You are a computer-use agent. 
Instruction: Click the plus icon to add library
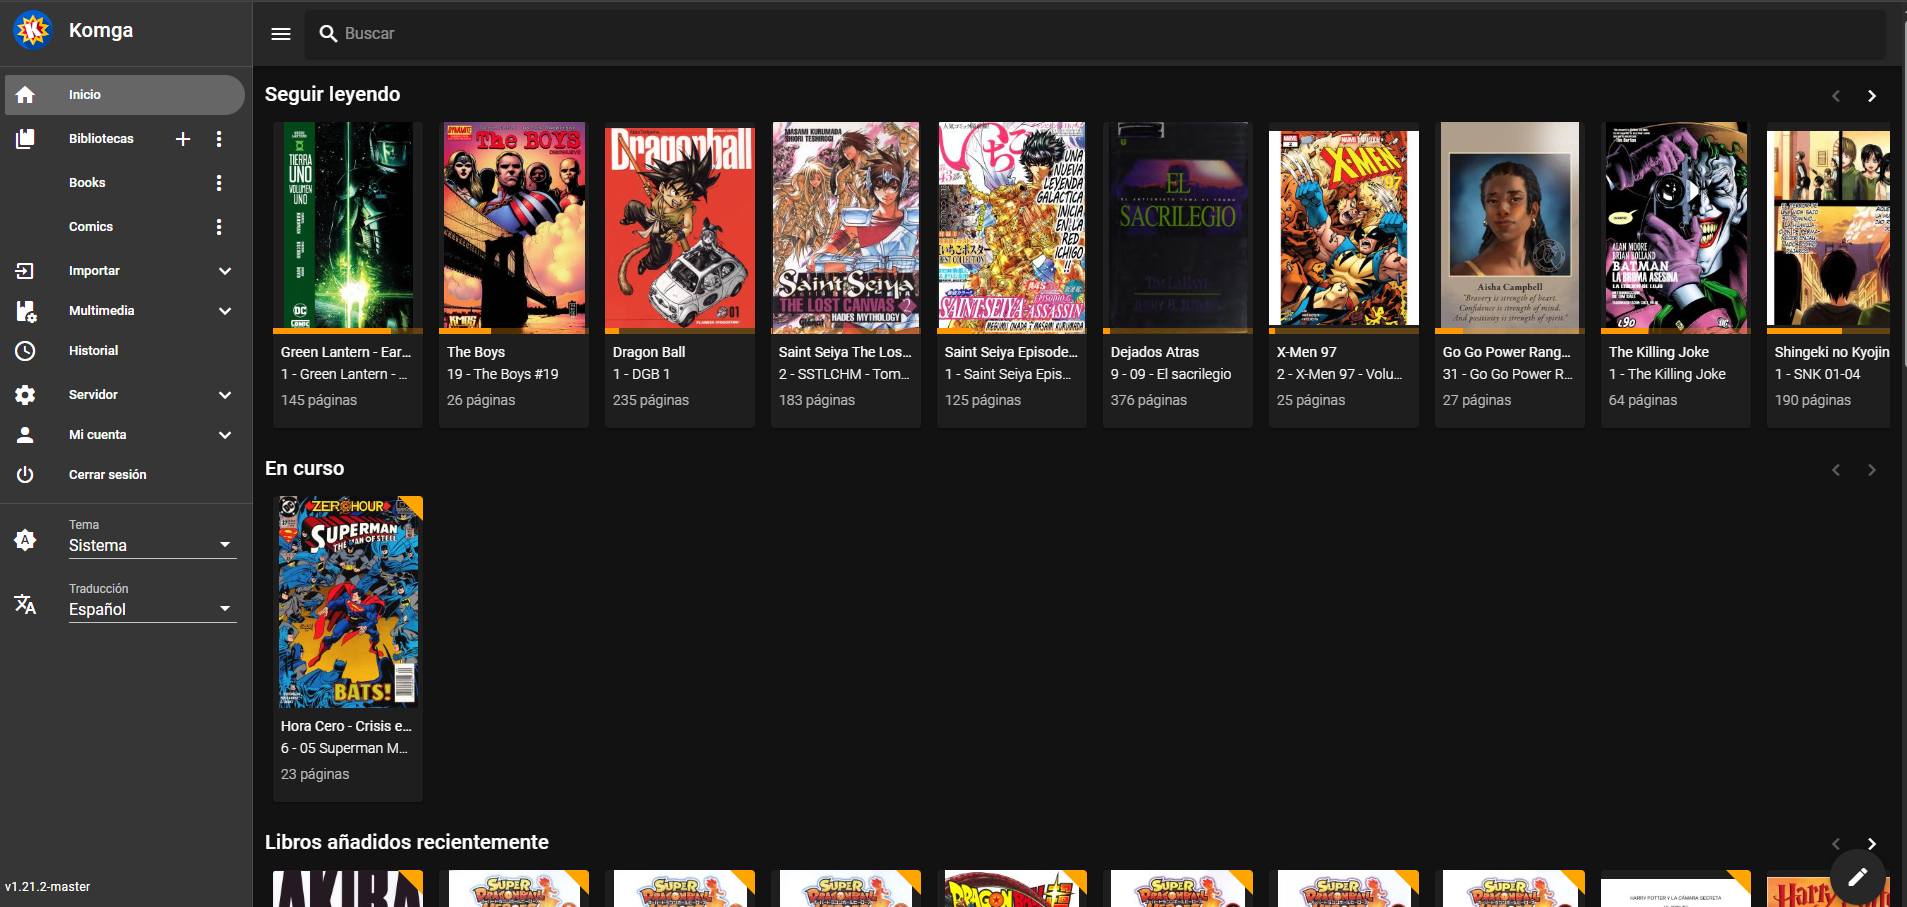point(183,139)
